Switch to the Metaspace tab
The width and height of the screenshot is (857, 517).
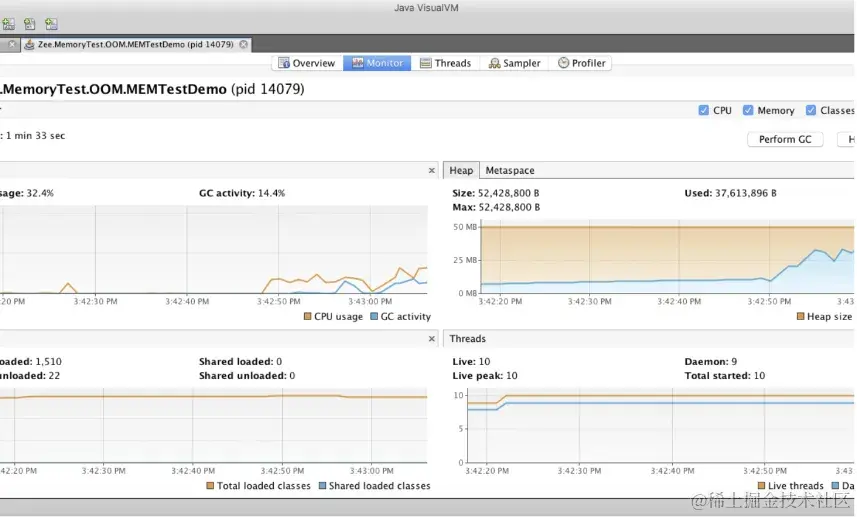[x=510, y=171]
